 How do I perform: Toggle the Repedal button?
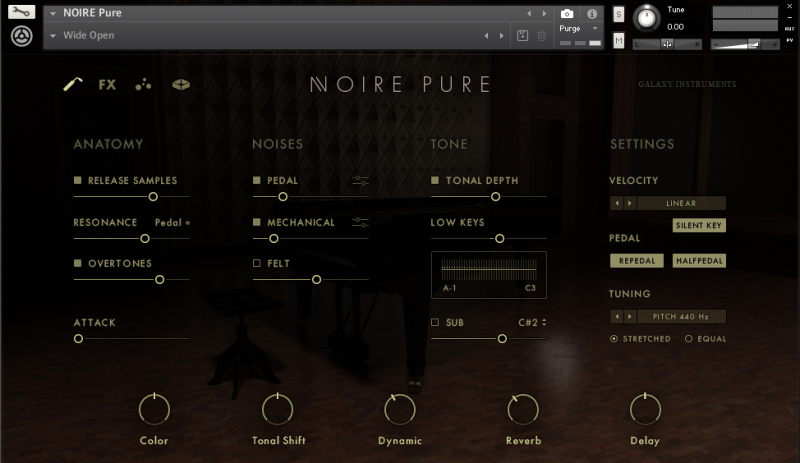click(x=637, y=261)
